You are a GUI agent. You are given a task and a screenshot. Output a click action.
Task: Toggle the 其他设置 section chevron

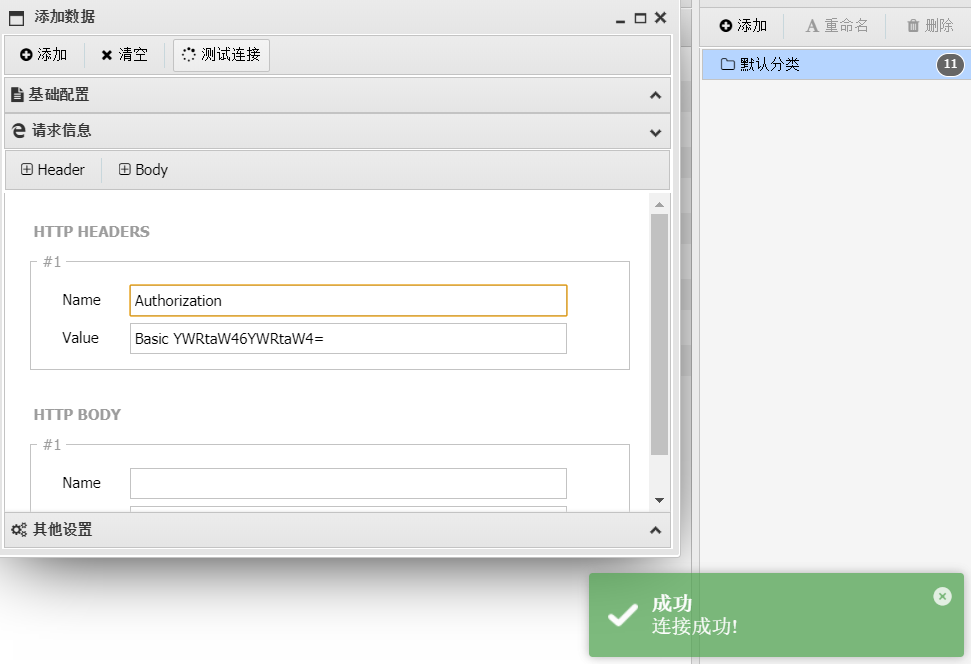click(x=655, y=530)
